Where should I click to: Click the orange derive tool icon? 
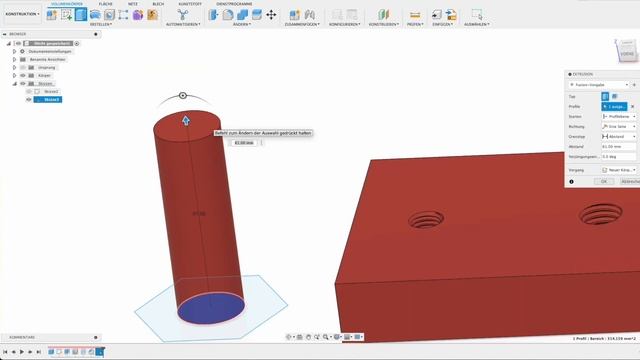153,15
